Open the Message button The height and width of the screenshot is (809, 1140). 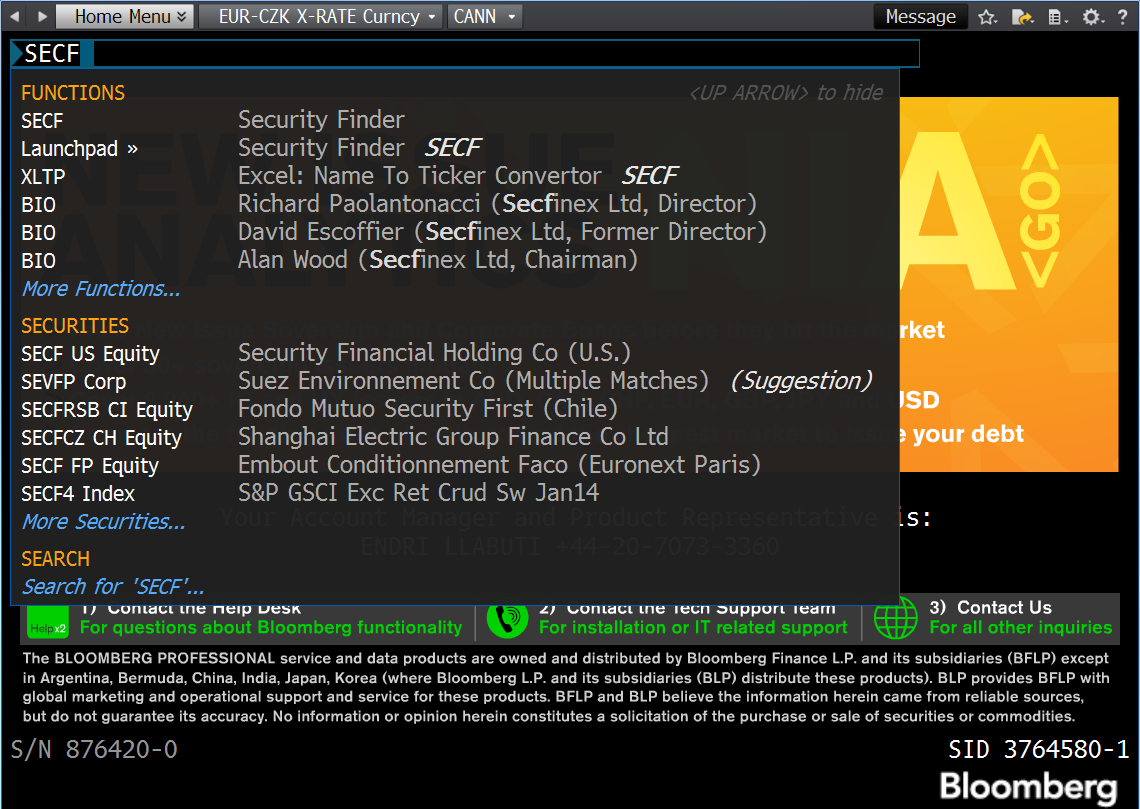coord(920,16)
